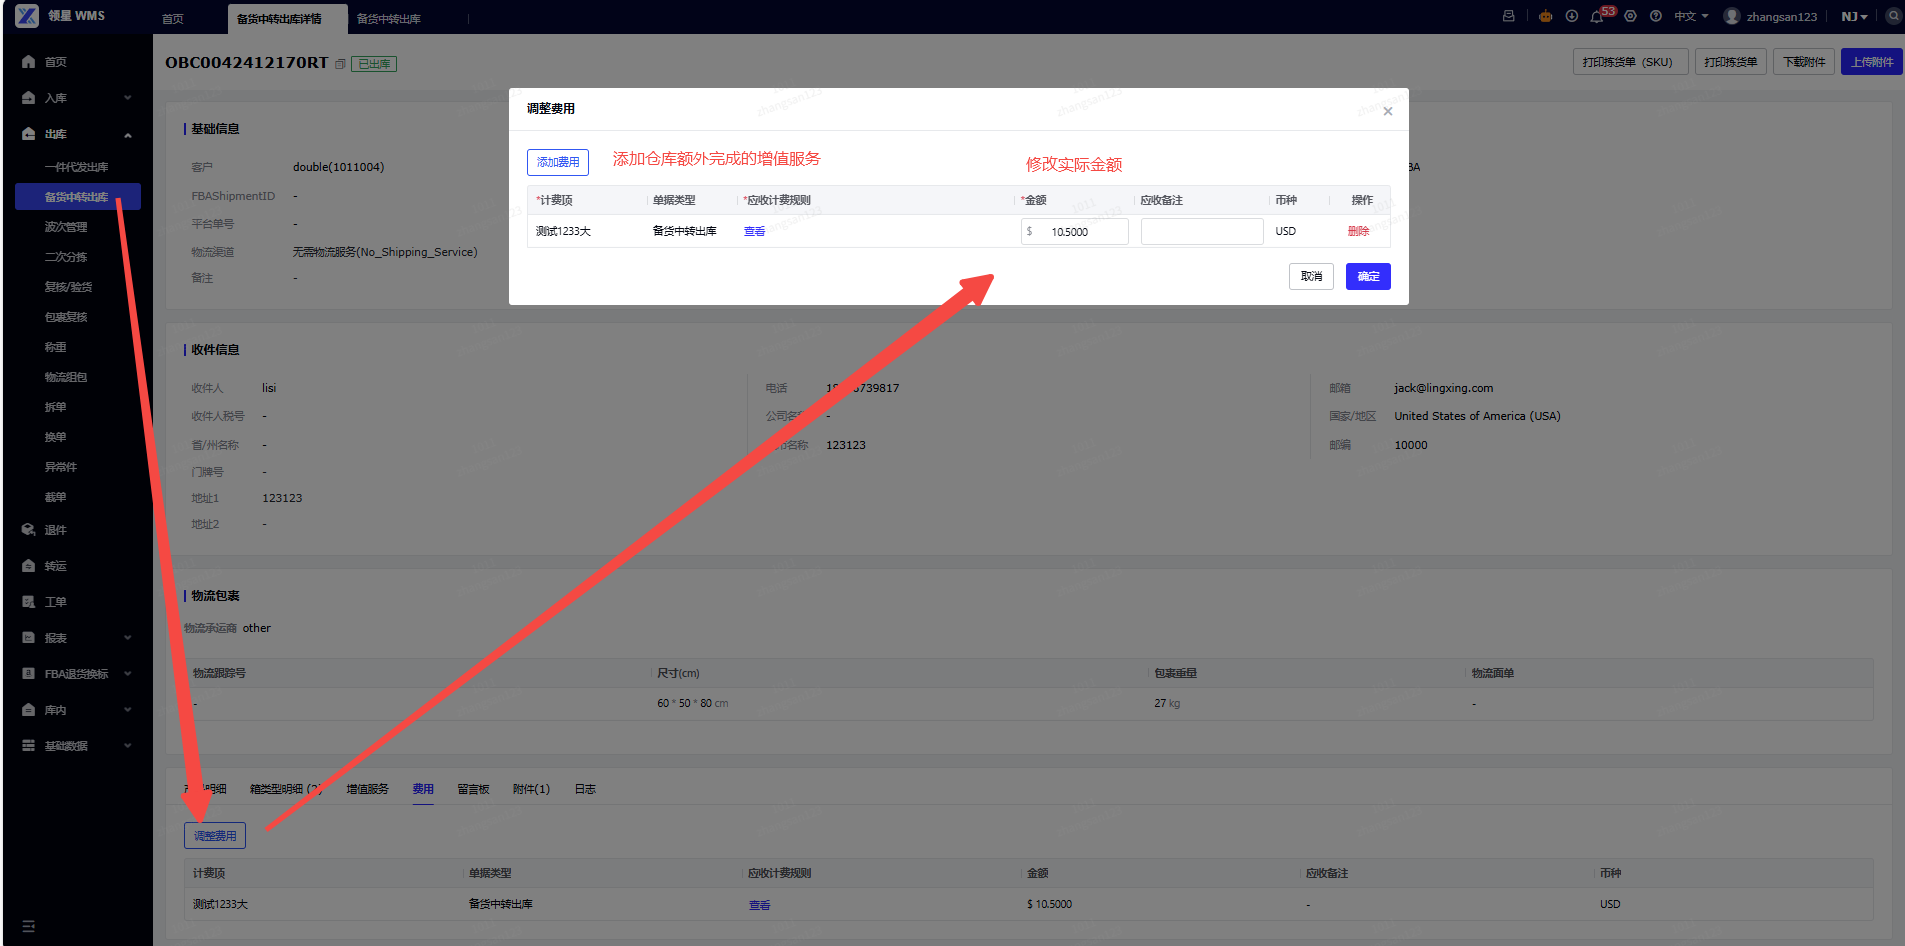Click the 转运 transfer icon in sidebar
This screenshot has height=946, width=1905.
pyautogui.click(x=28, y=566)
